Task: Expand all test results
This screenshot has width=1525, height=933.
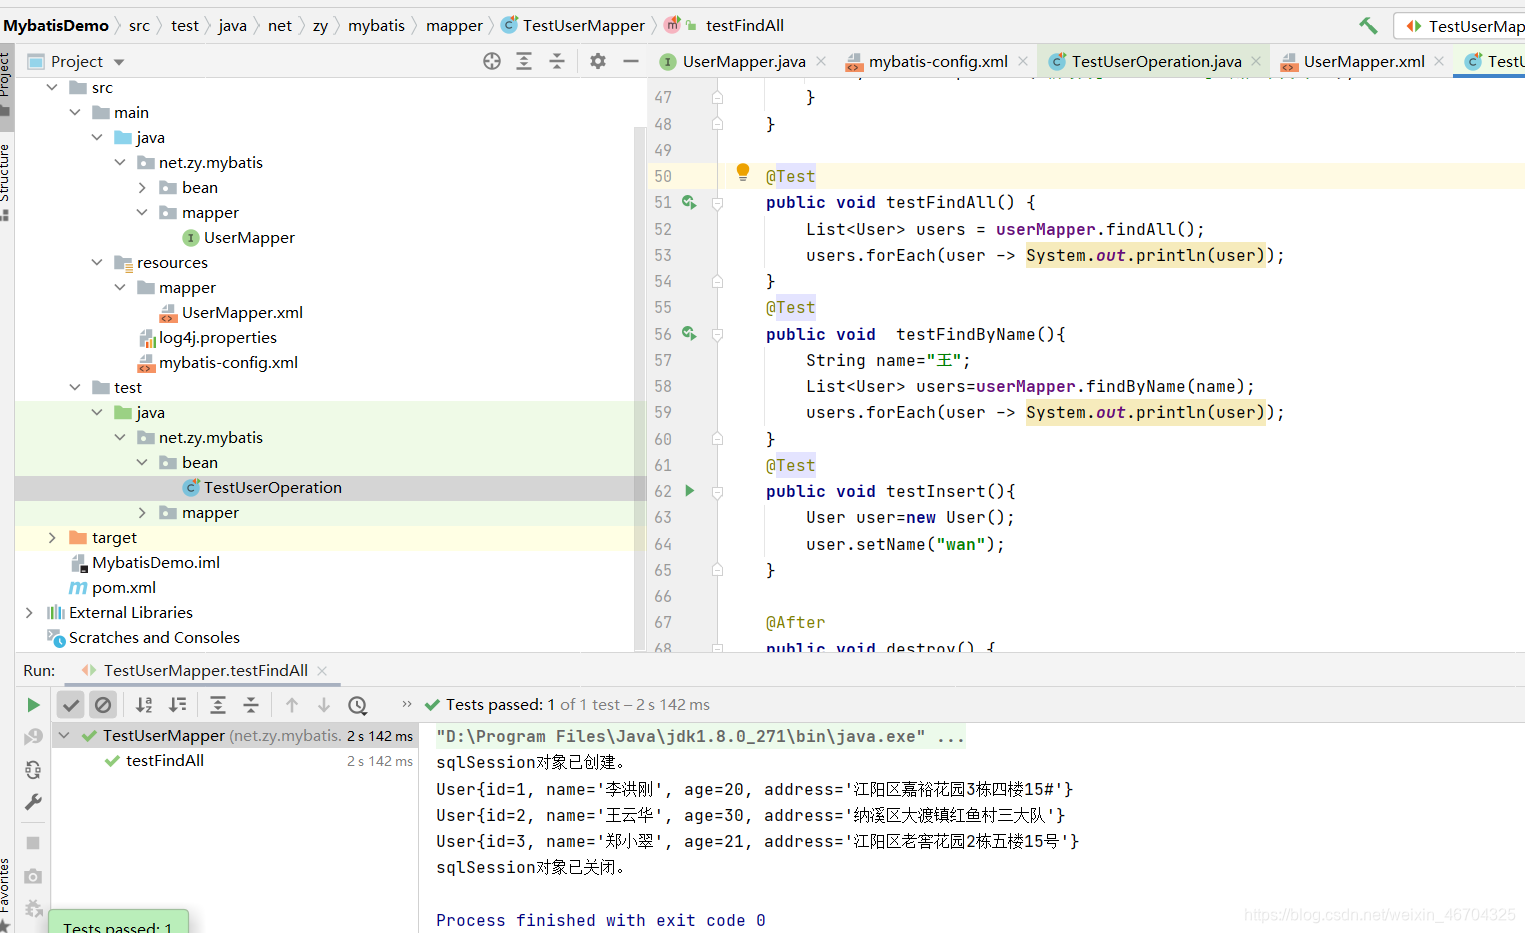Action: pos(218,705)
